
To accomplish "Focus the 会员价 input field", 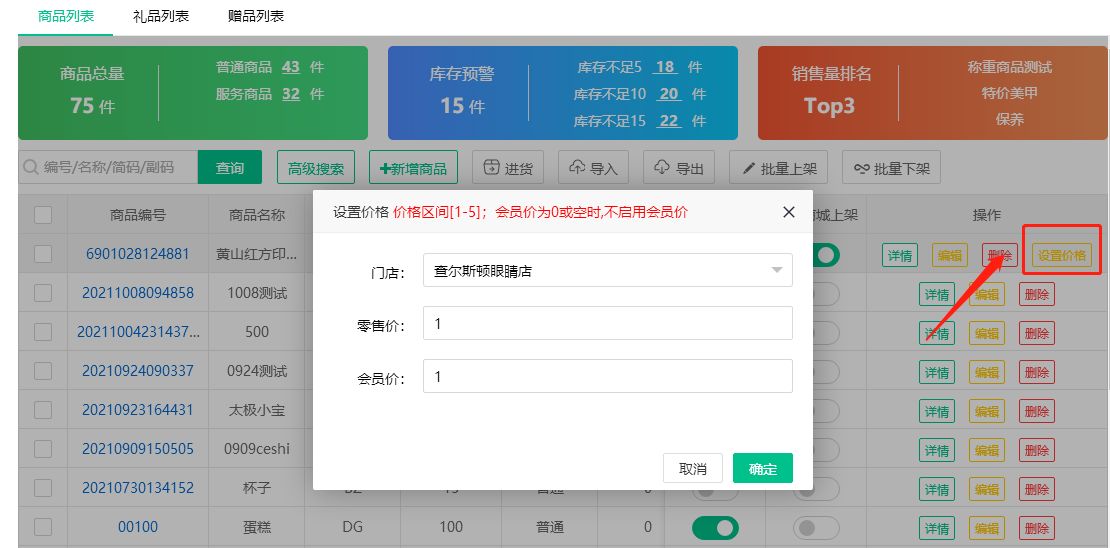I will [607, 376].
